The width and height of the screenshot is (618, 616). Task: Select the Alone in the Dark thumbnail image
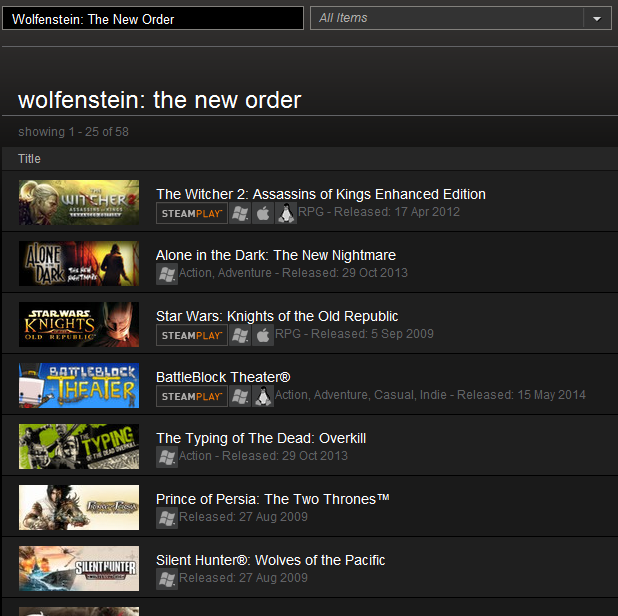point(79,263)
